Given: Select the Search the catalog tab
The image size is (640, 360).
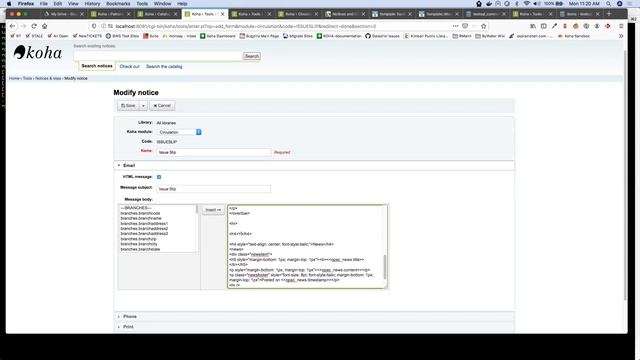Looking at the screenshot, I should [164, 67].
